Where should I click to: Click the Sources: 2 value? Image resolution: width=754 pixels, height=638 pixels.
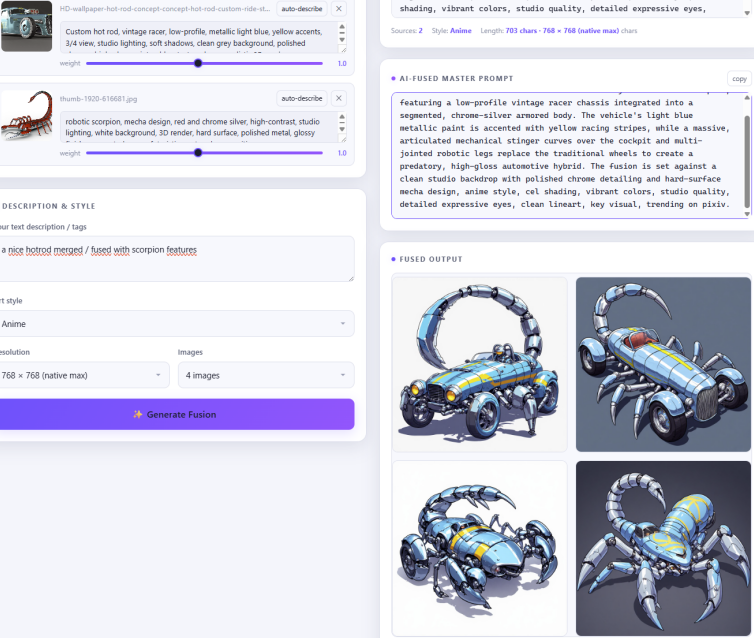420,30
